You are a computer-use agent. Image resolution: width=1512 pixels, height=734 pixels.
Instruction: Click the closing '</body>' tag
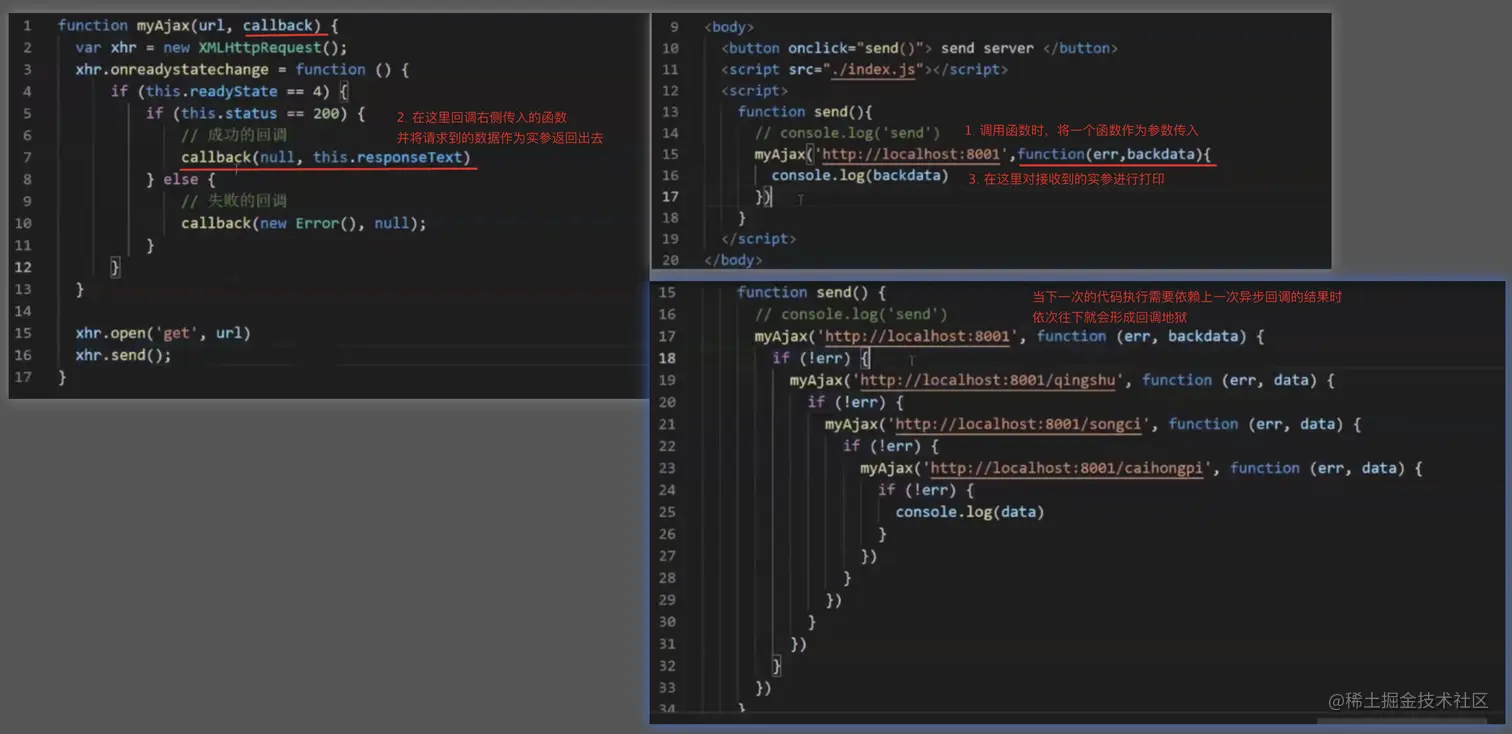(733, 260)
